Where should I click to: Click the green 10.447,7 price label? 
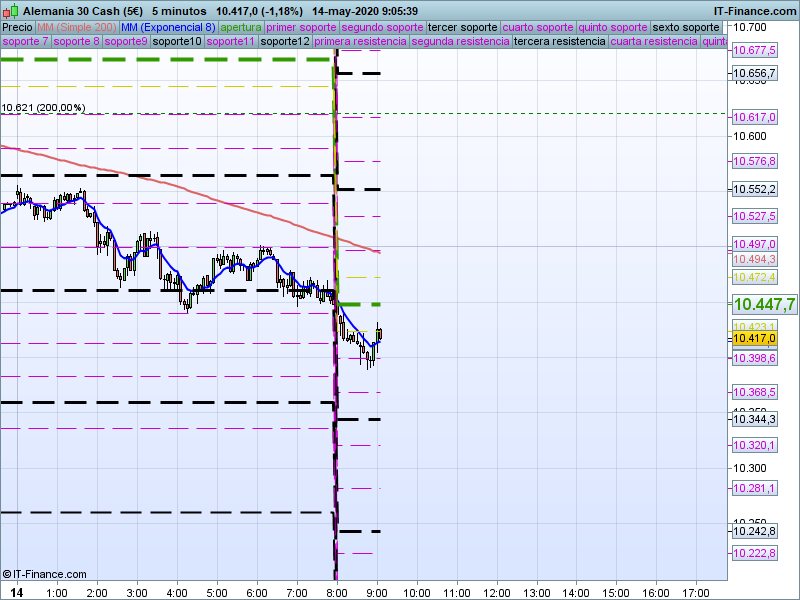pyautogui.click(x=764, y=304)
